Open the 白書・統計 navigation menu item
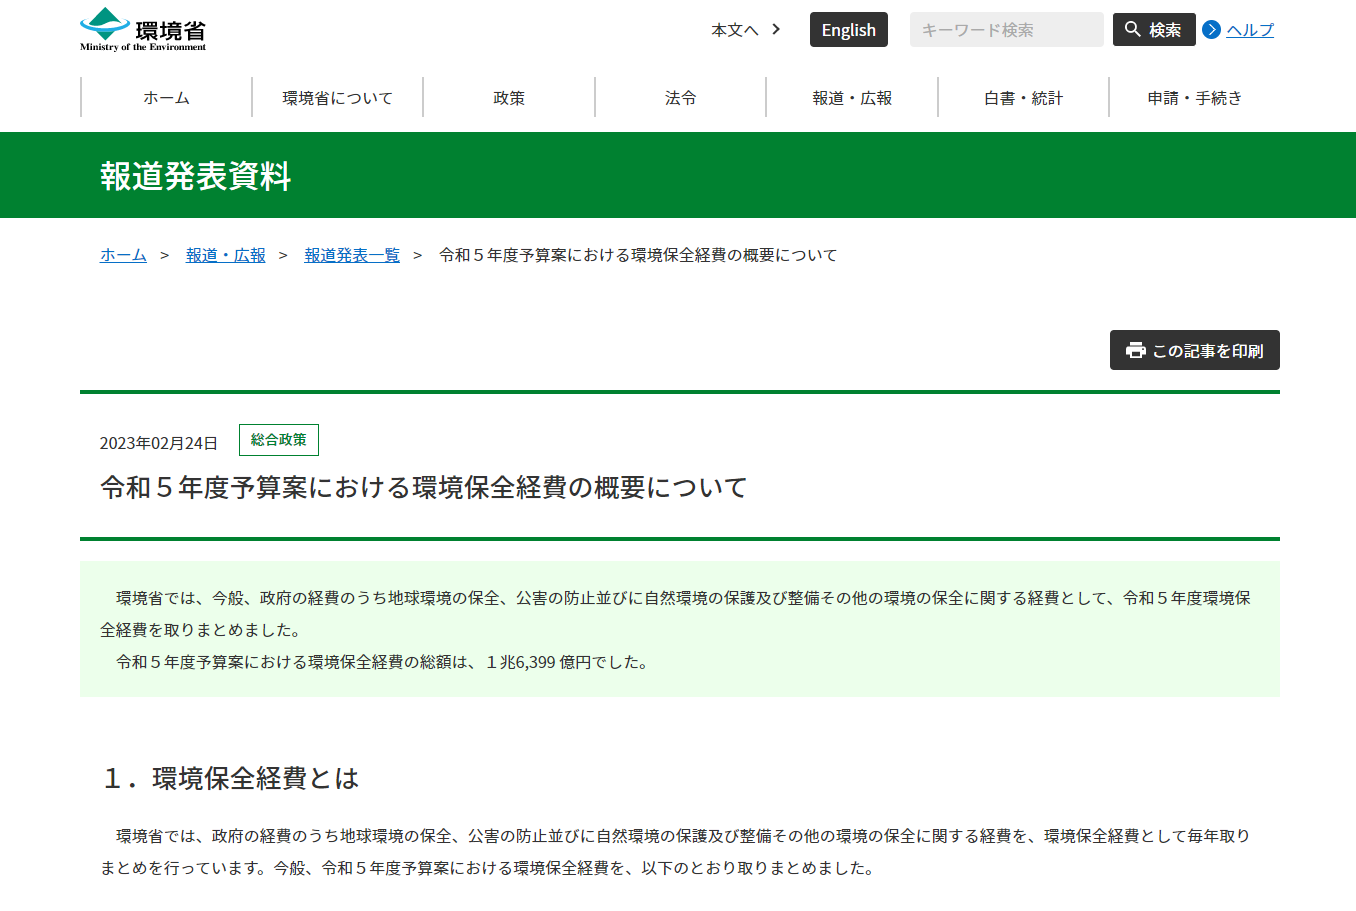This screenshot has height=911, width=1356. pos(1023,97)
